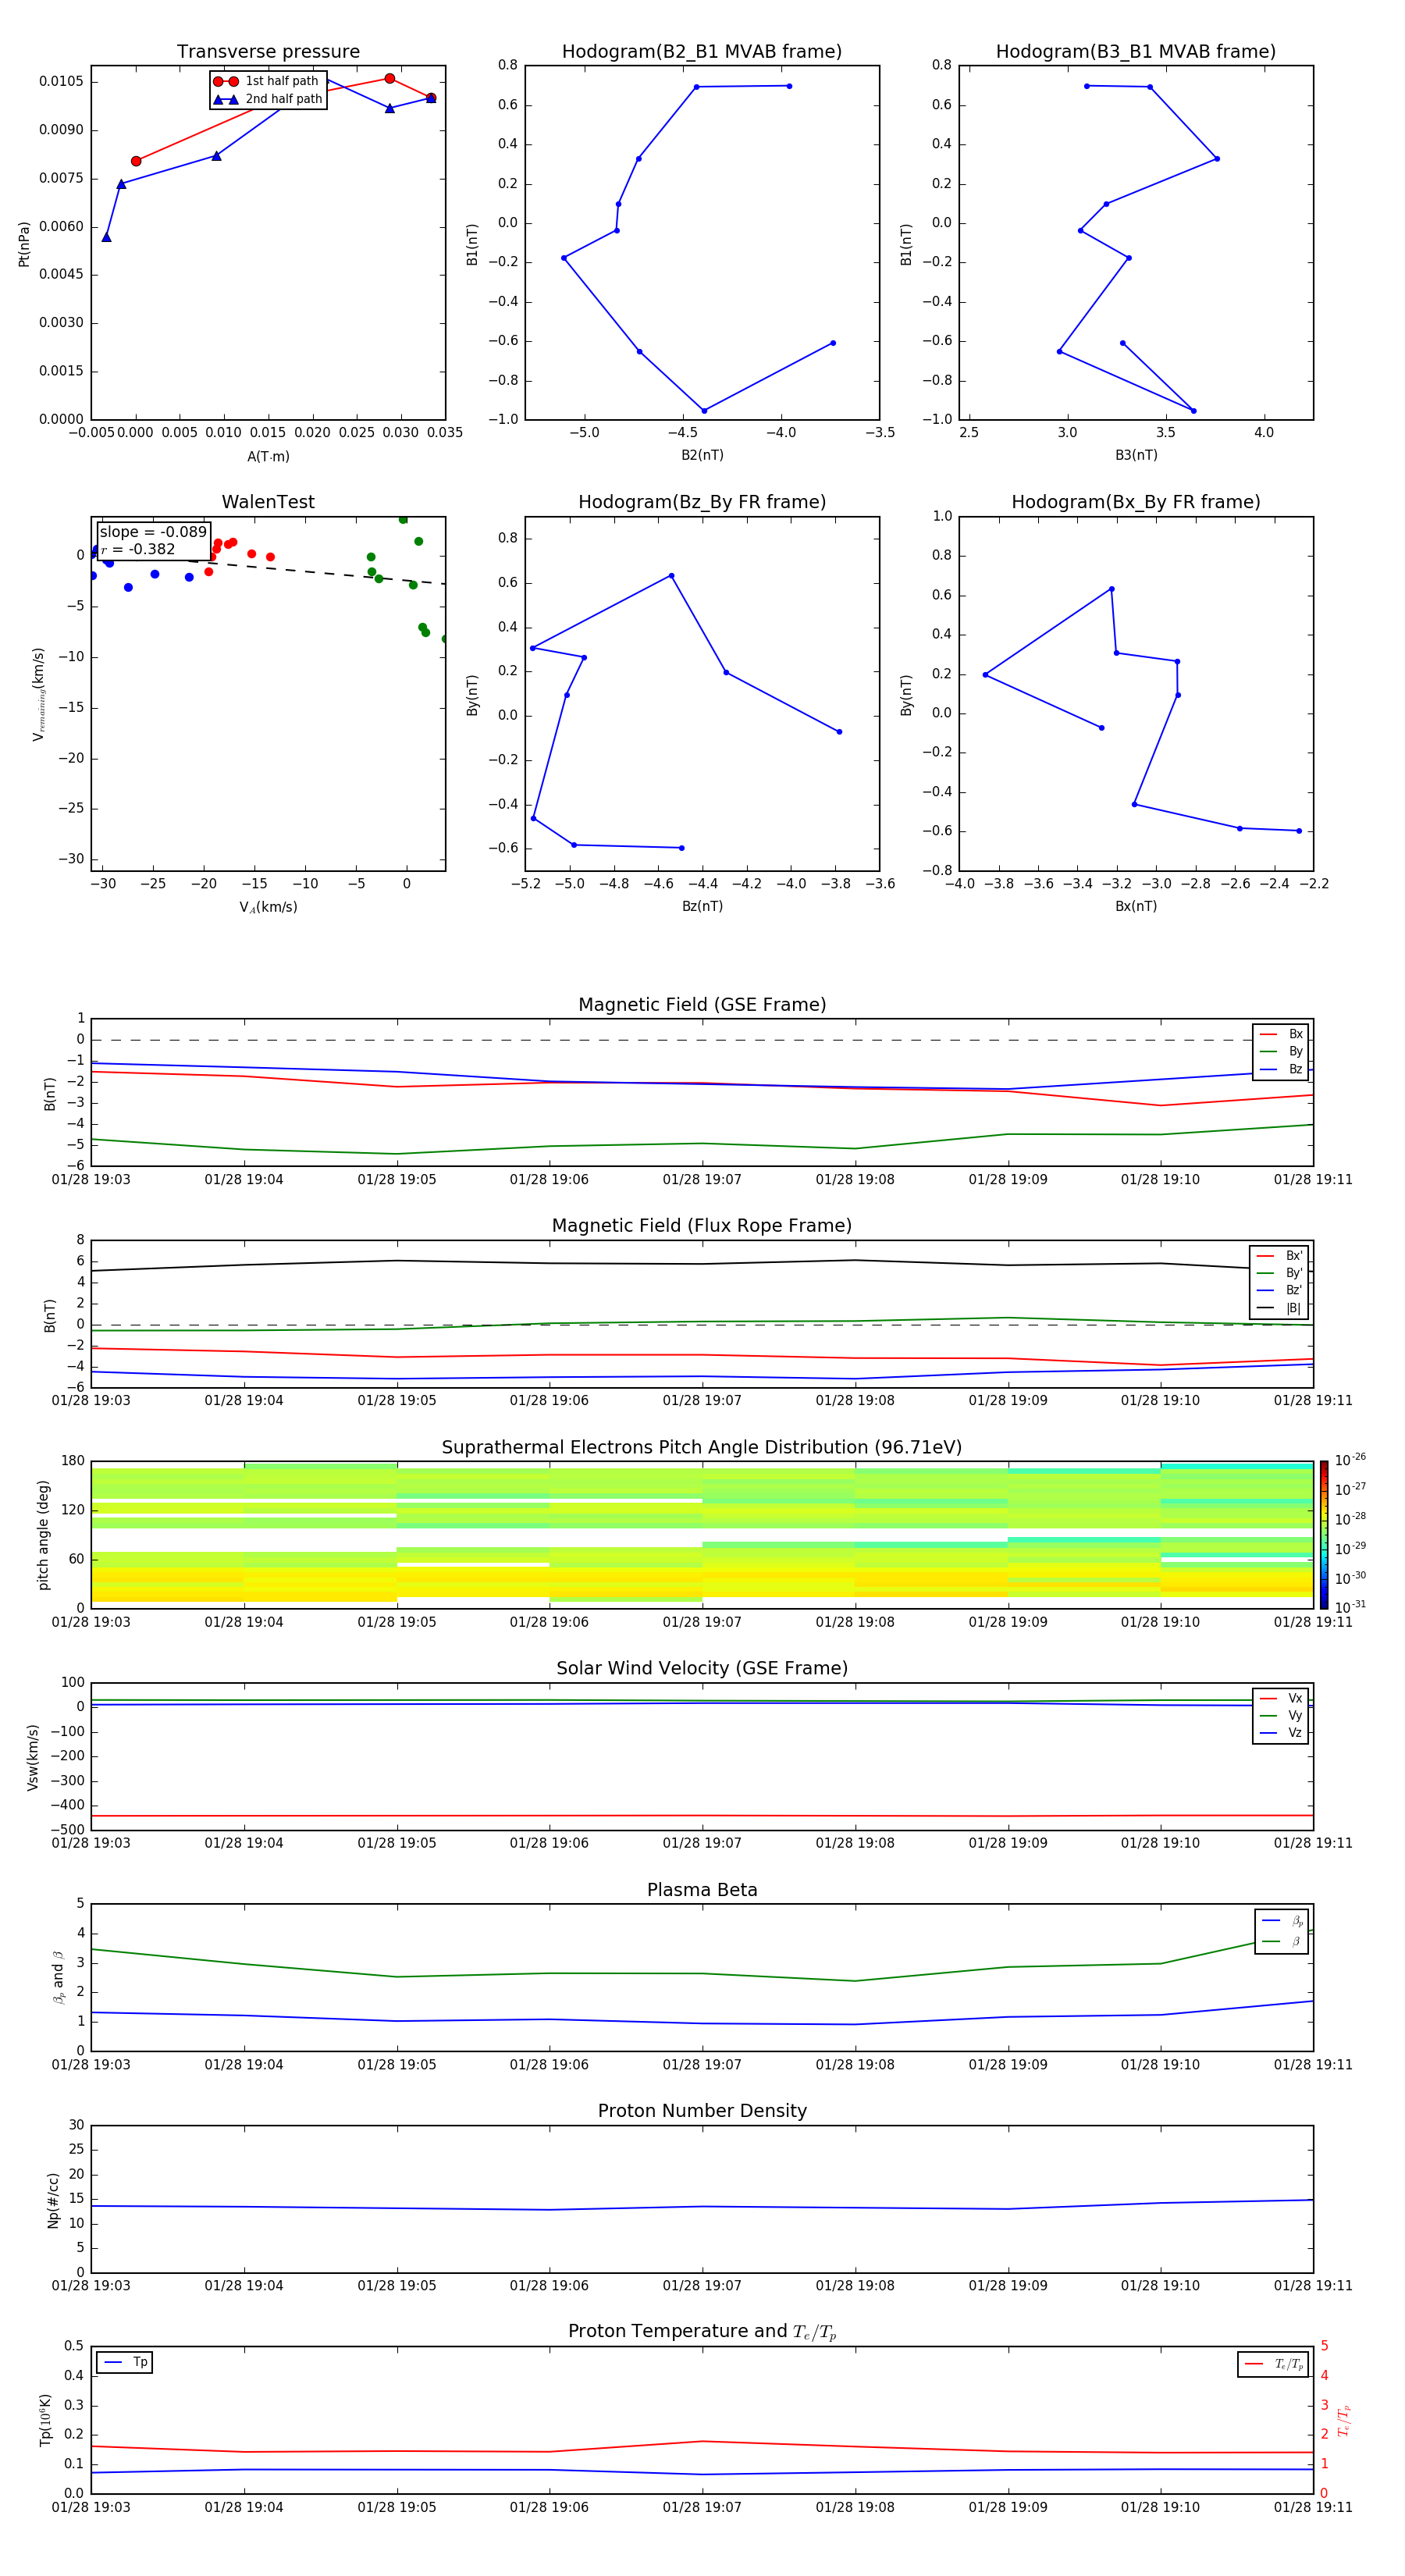
Task: Select the βp legend entry in Plasma Beta
Action: click(x=1282, y=1921)
